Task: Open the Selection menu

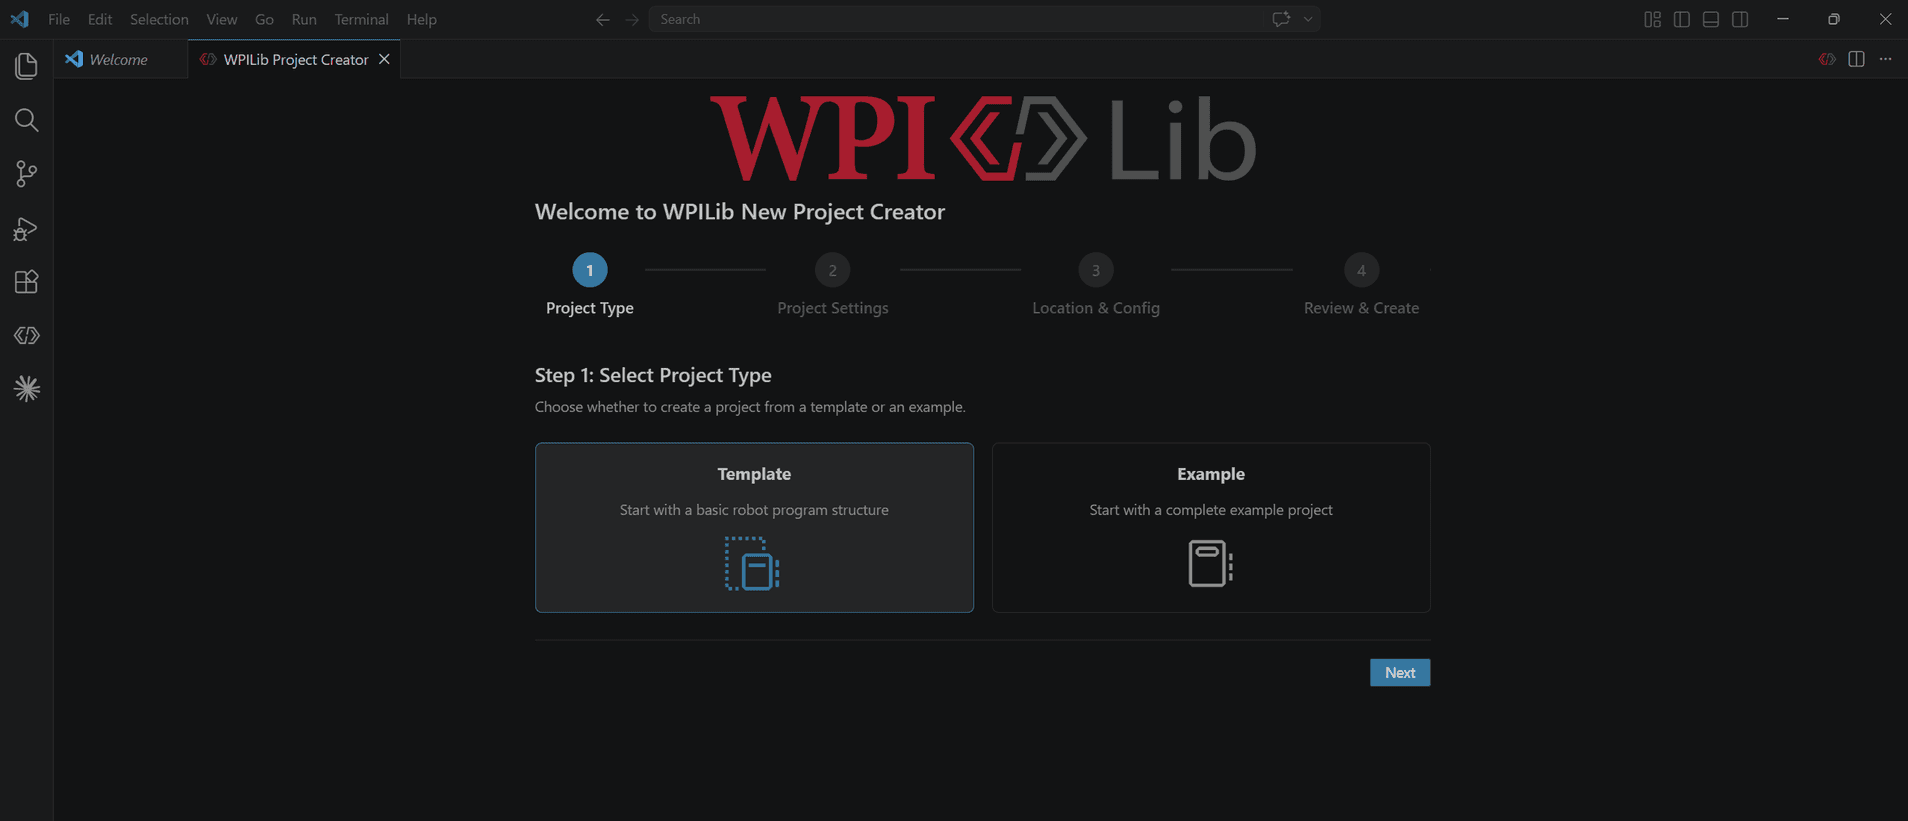Action: 159,19
